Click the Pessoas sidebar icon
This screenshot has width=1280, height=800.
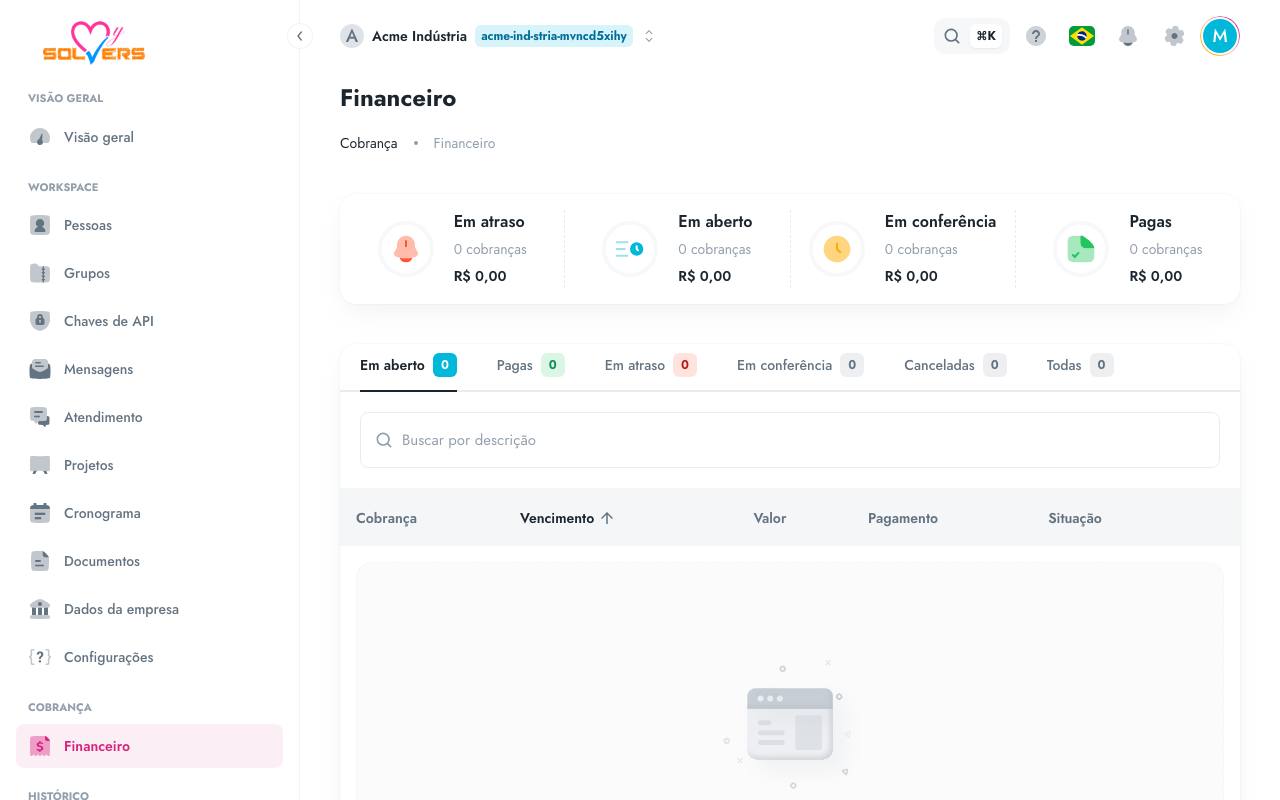pos(40,225)
